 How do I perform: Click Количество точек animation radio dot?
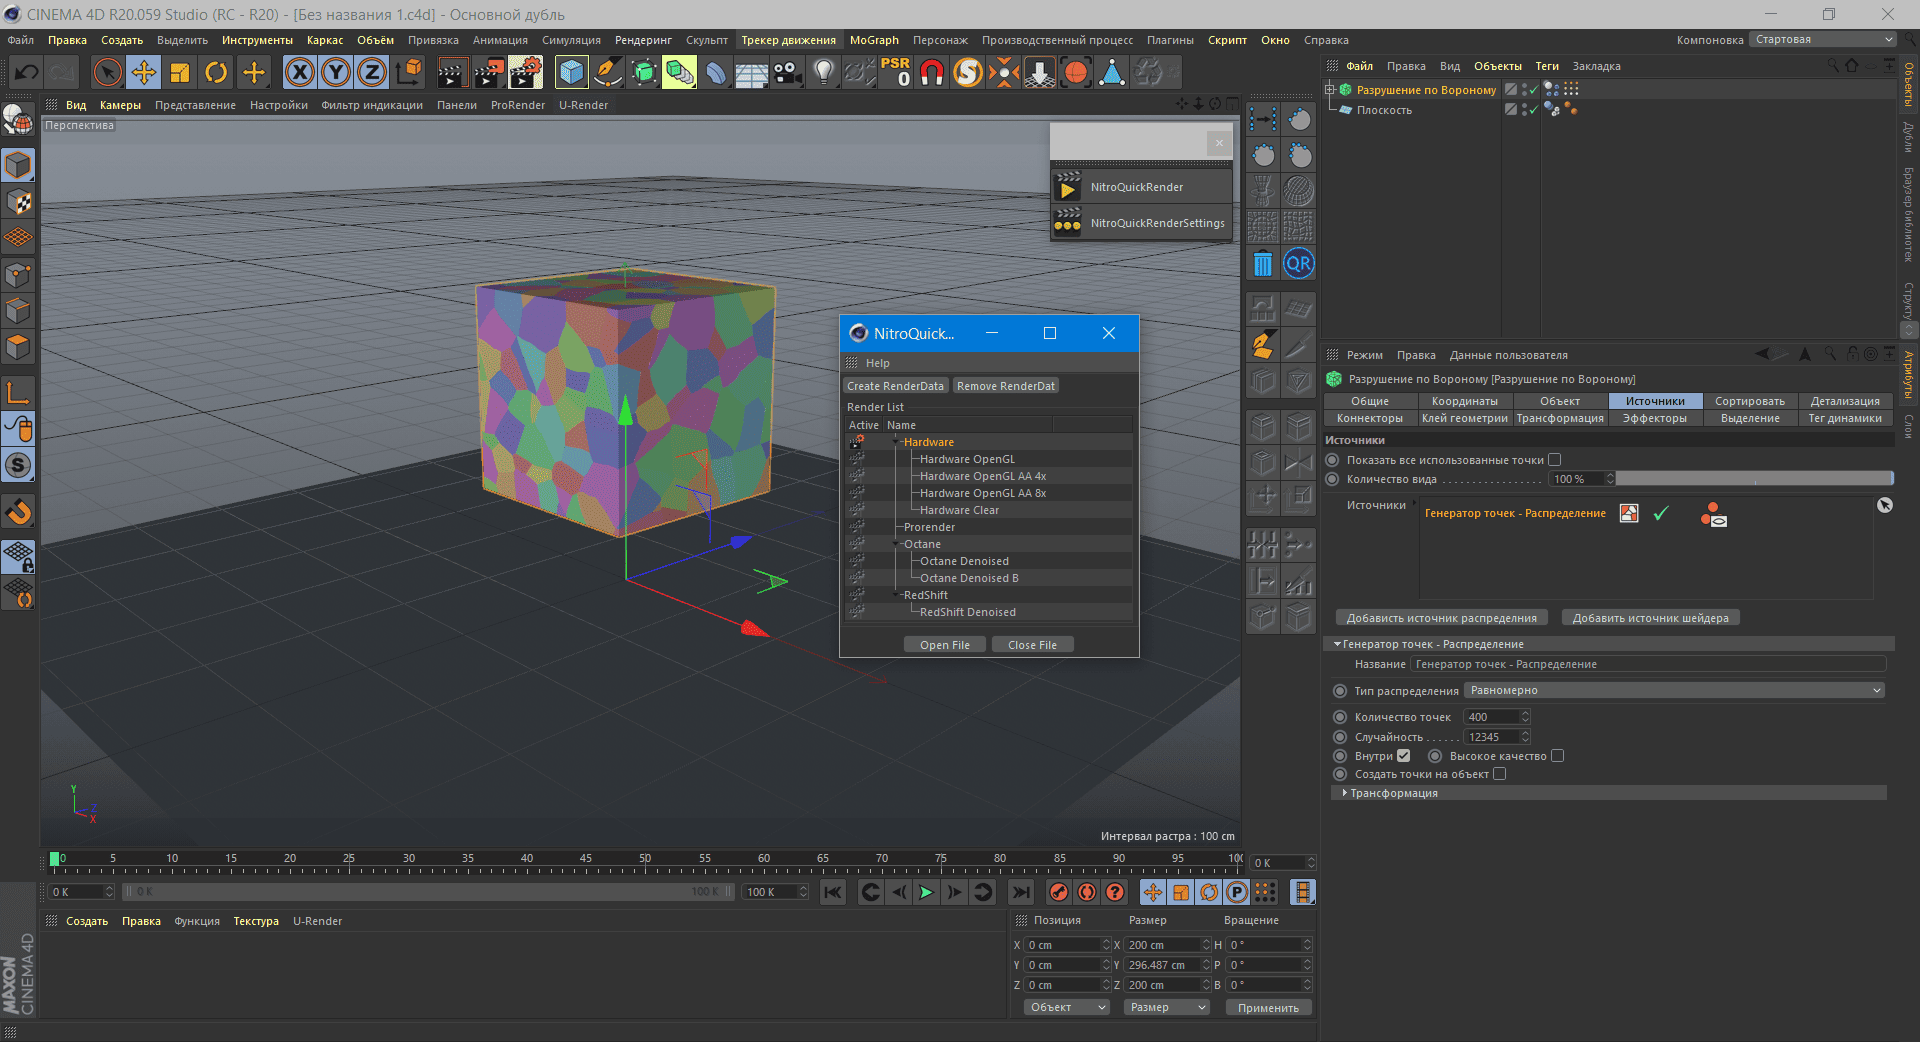coord(1340,717)
